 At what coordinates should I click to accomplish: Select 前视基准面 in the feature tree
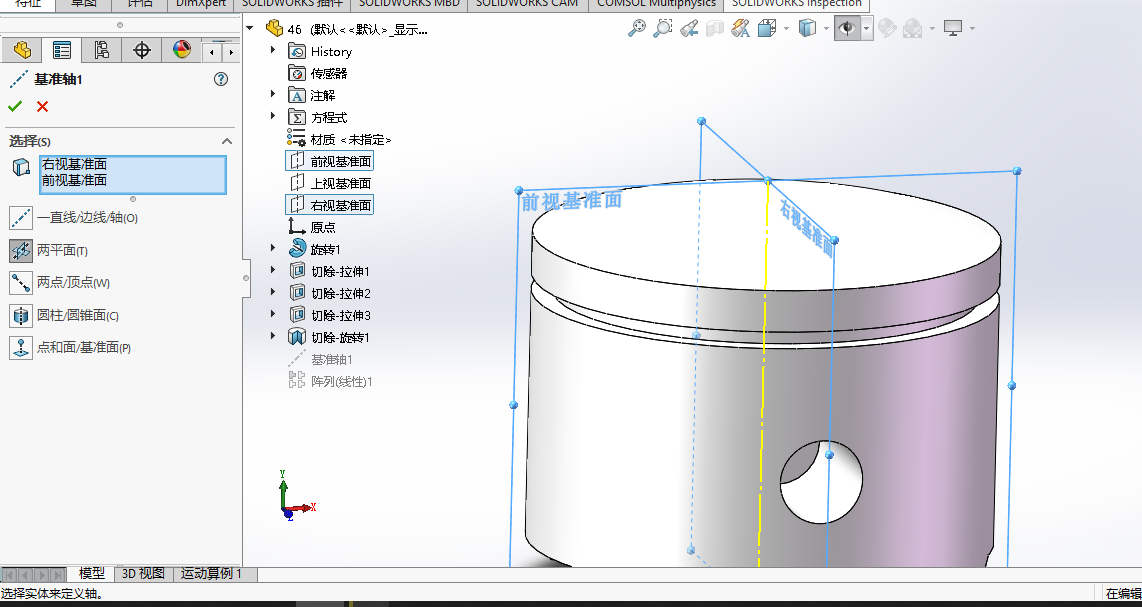coord(330,161)
